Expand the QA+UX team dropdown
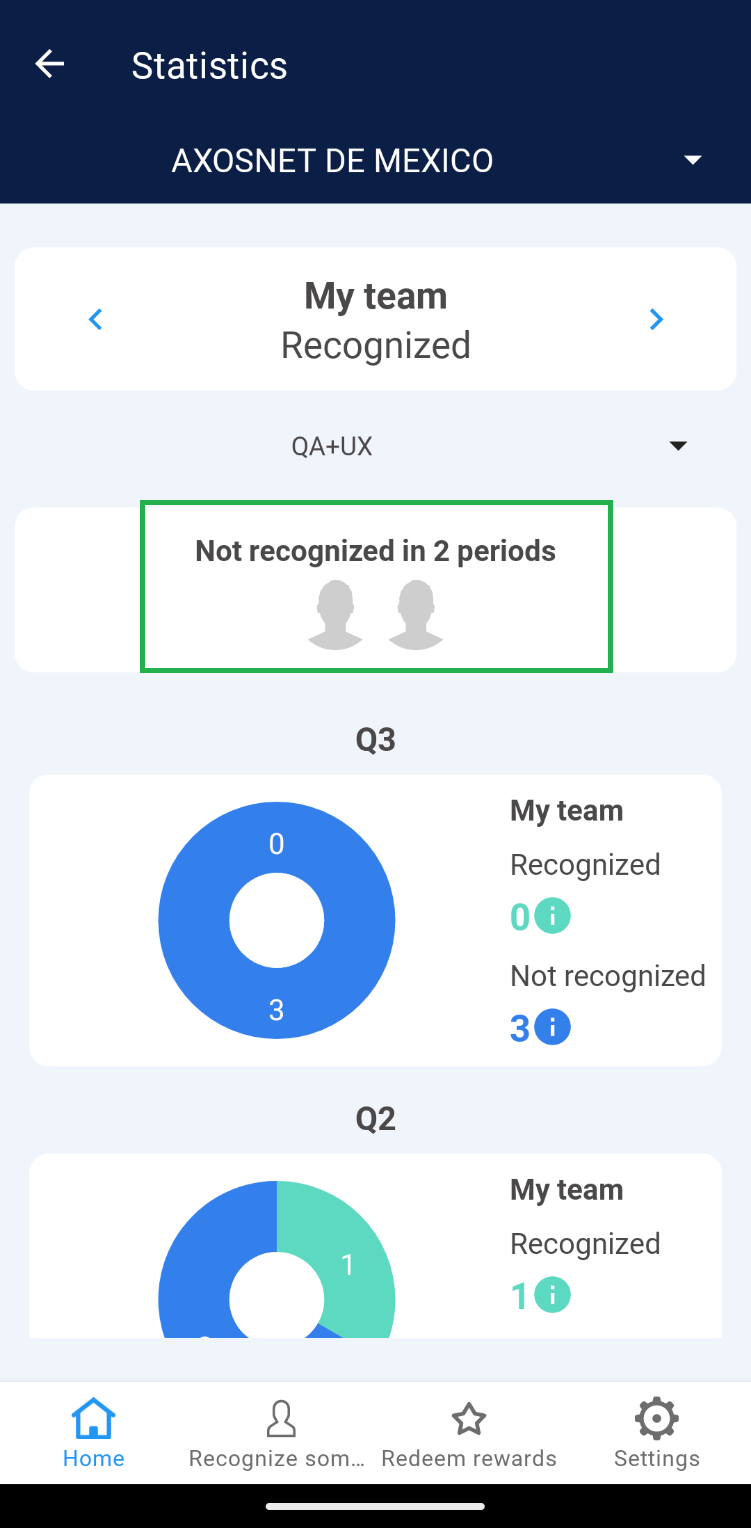Image resolution: width=751 pixels, height=1528 pixels. [x=678, y=446]
